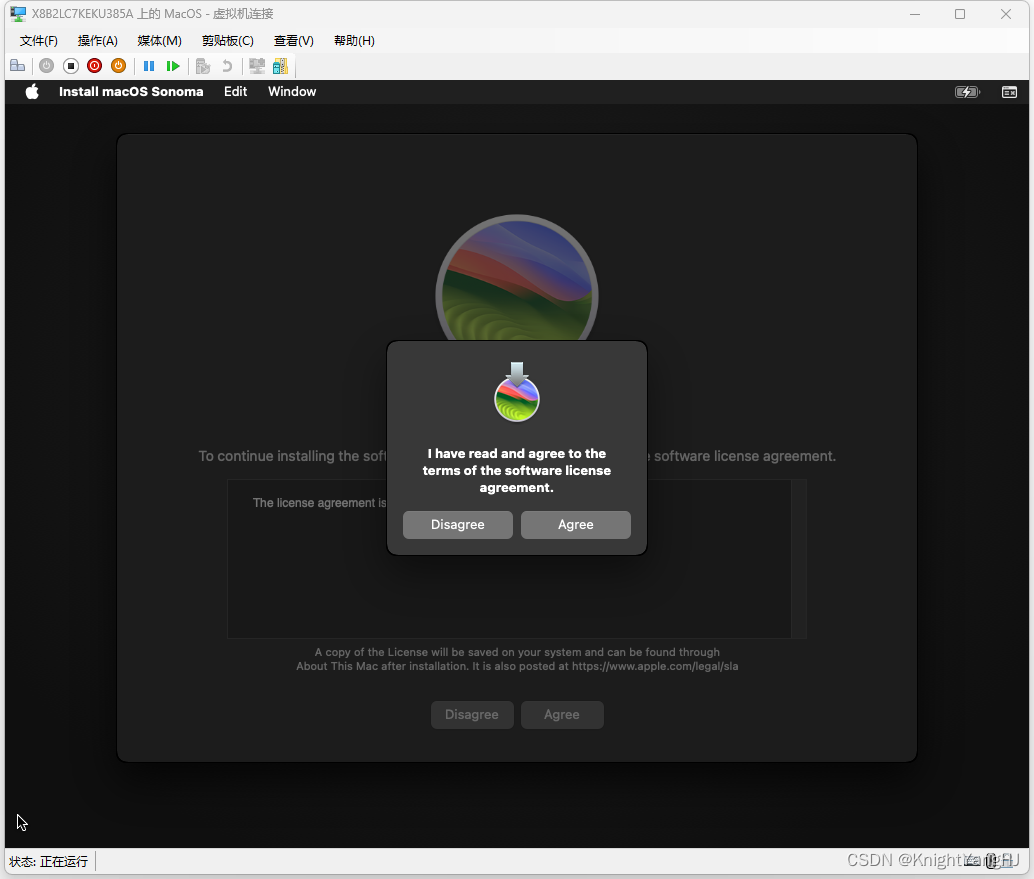This screenshot has width=1034, height=879.
Task: Open the 媒体(M) menu
Action: (160, 41)
